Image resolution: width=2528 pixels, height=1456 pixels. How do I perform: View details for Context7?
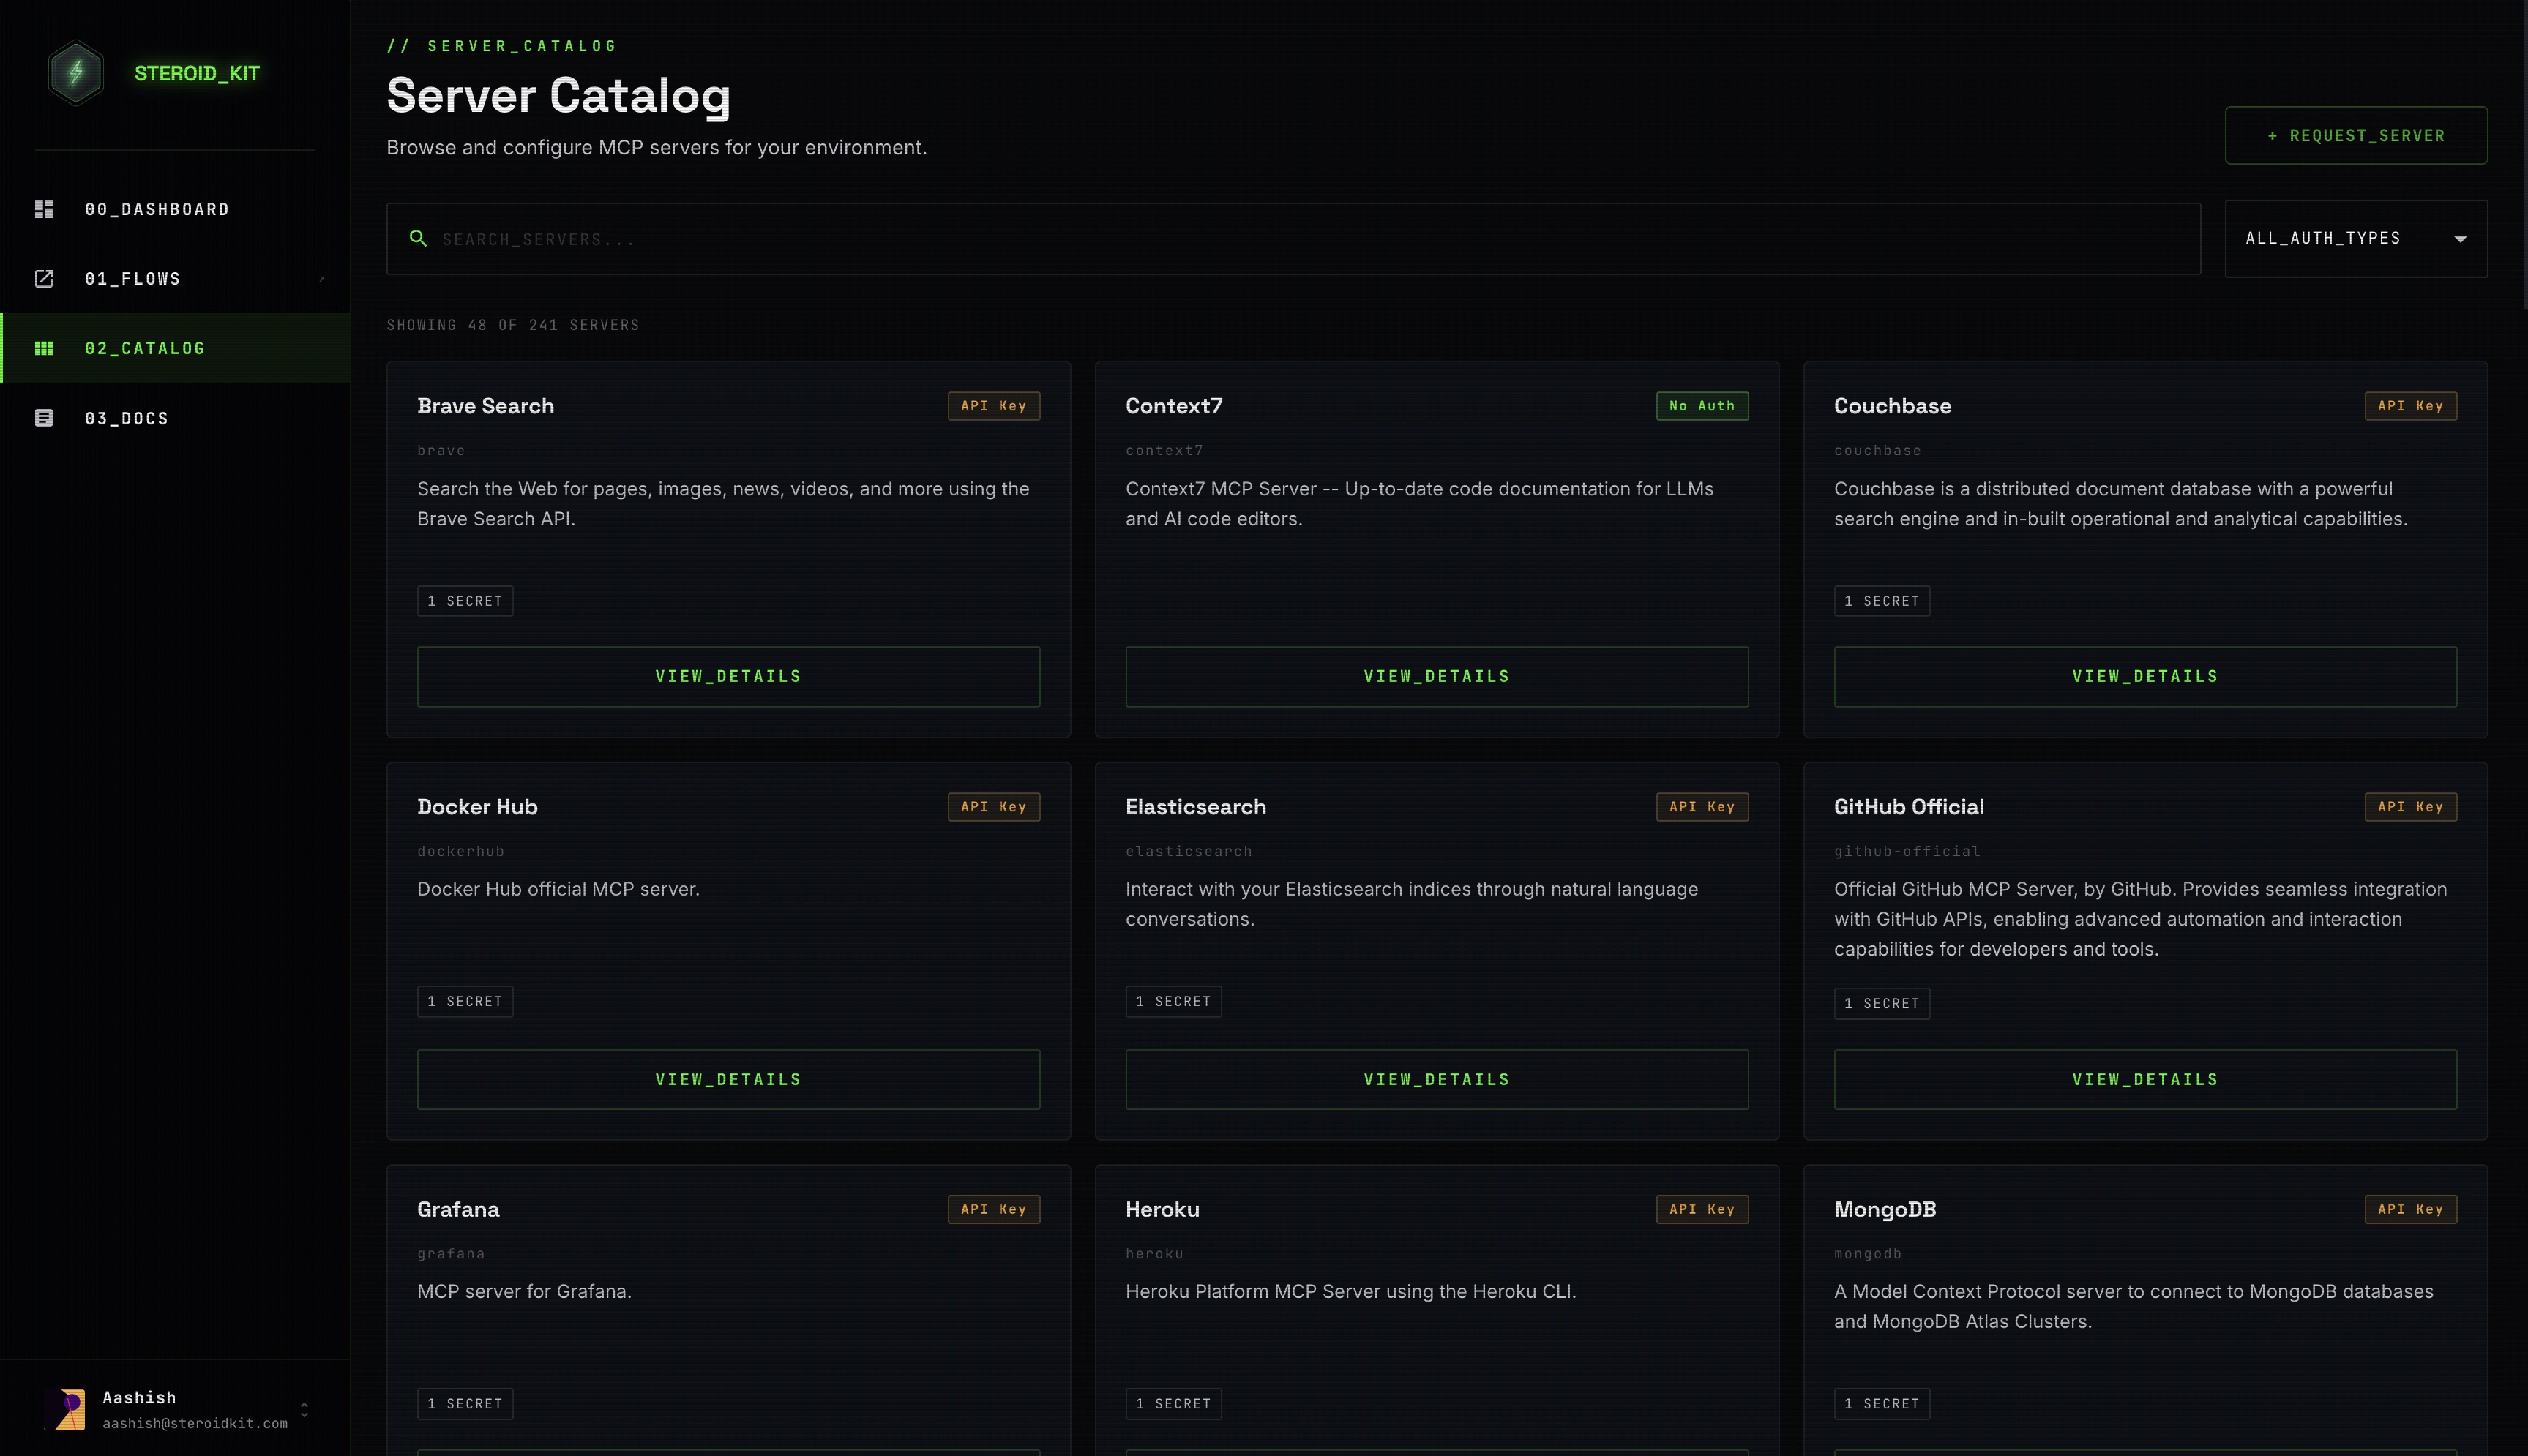(1437, 676)
